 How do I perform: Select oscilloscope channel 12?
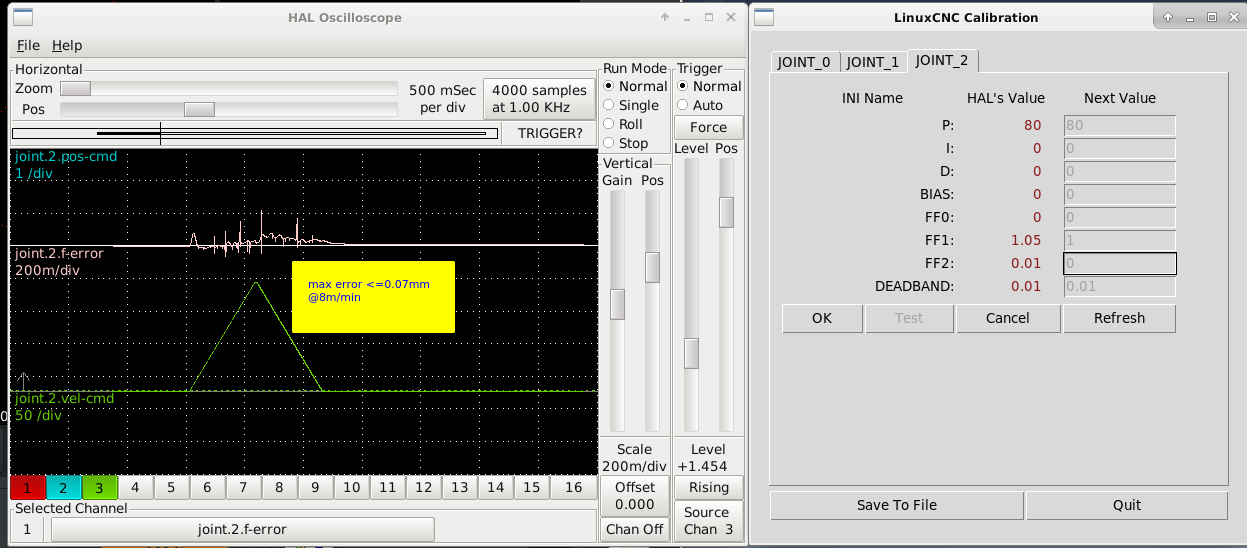pyautogui.click(x=423, y=487)
